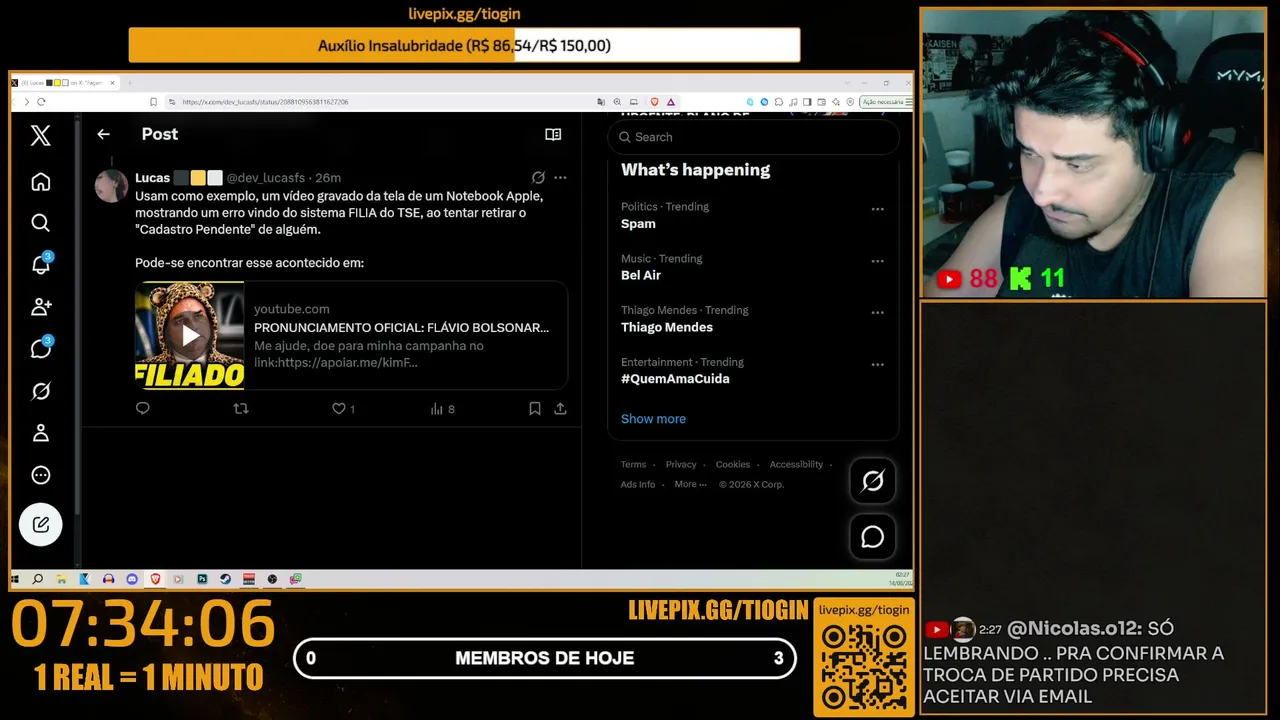Click the browser address bar URL
The height and width of the screenshot is (720, 1280).
265,102
